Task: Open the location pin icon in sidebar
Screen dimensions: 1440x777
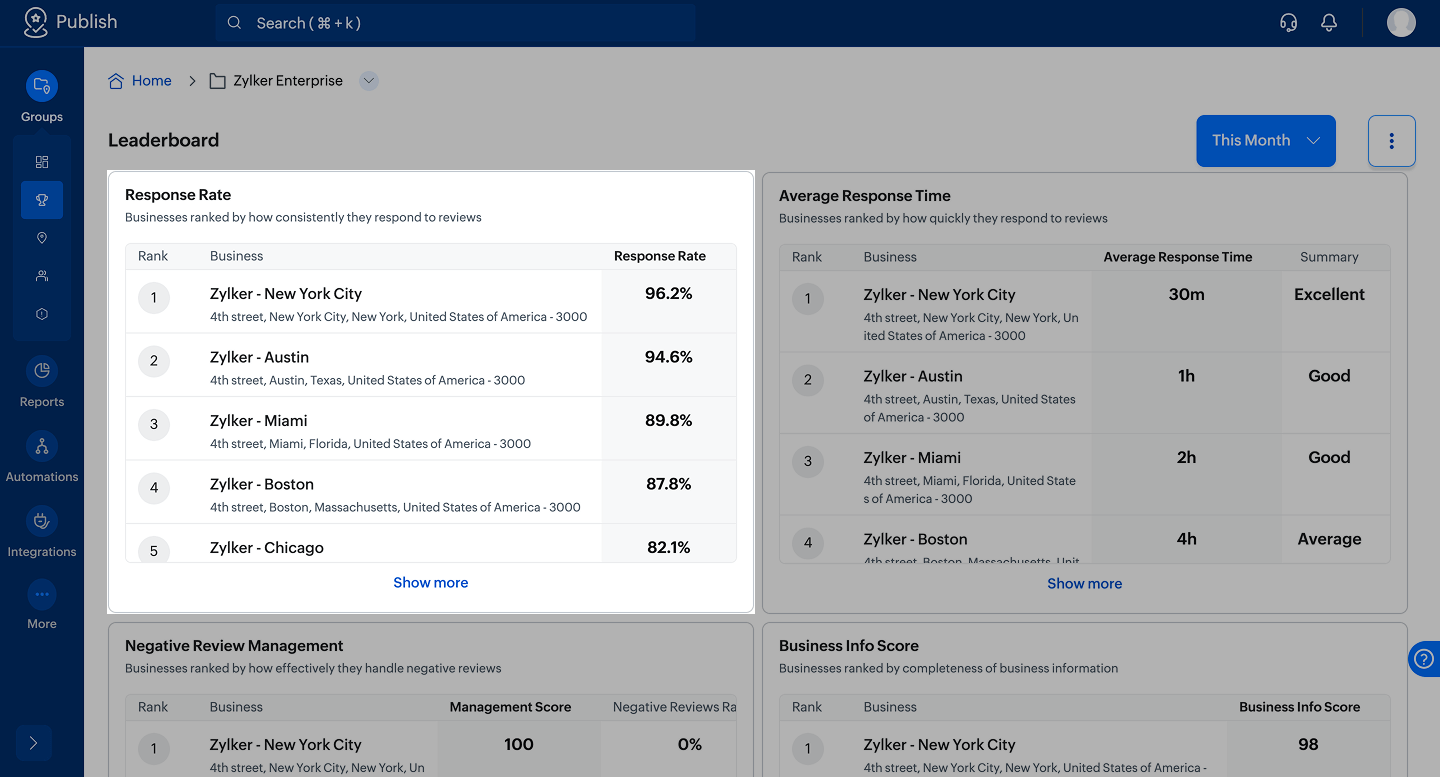Action: pos(42,238)
